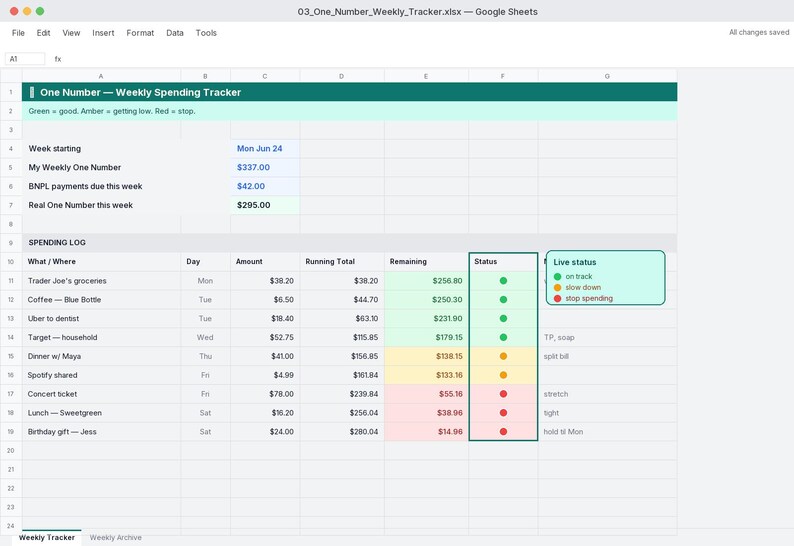Select column E header

tap(426, 76)
